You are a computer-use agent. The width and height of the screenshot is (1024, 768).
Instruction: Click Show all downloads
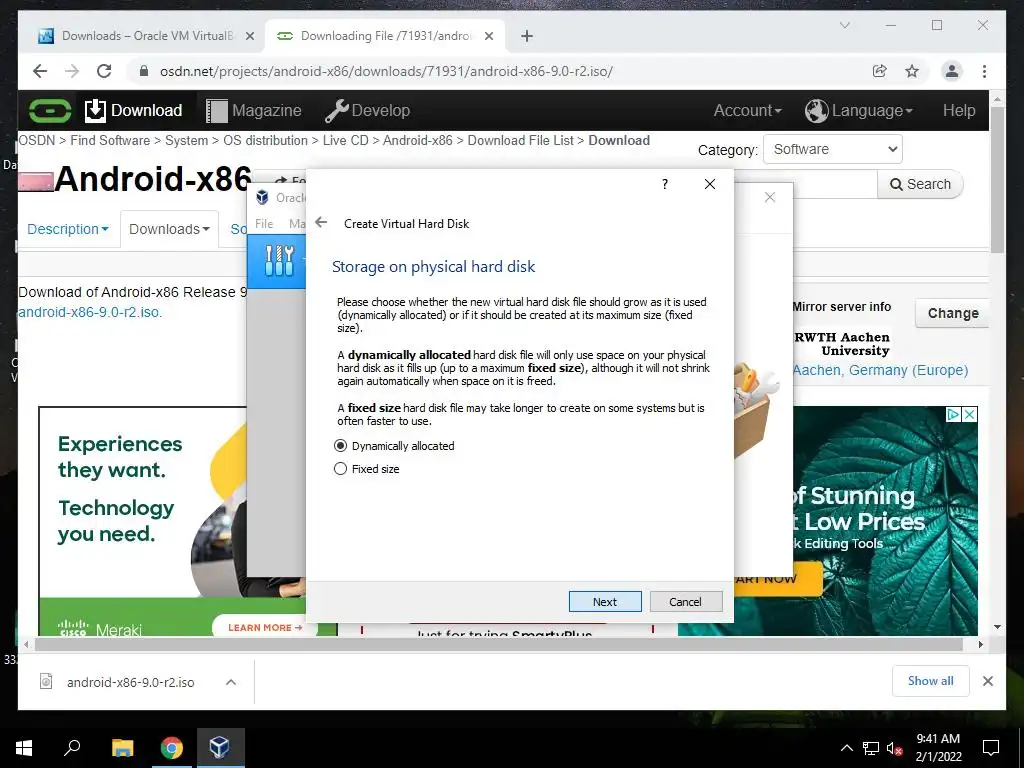pos(931,681)
